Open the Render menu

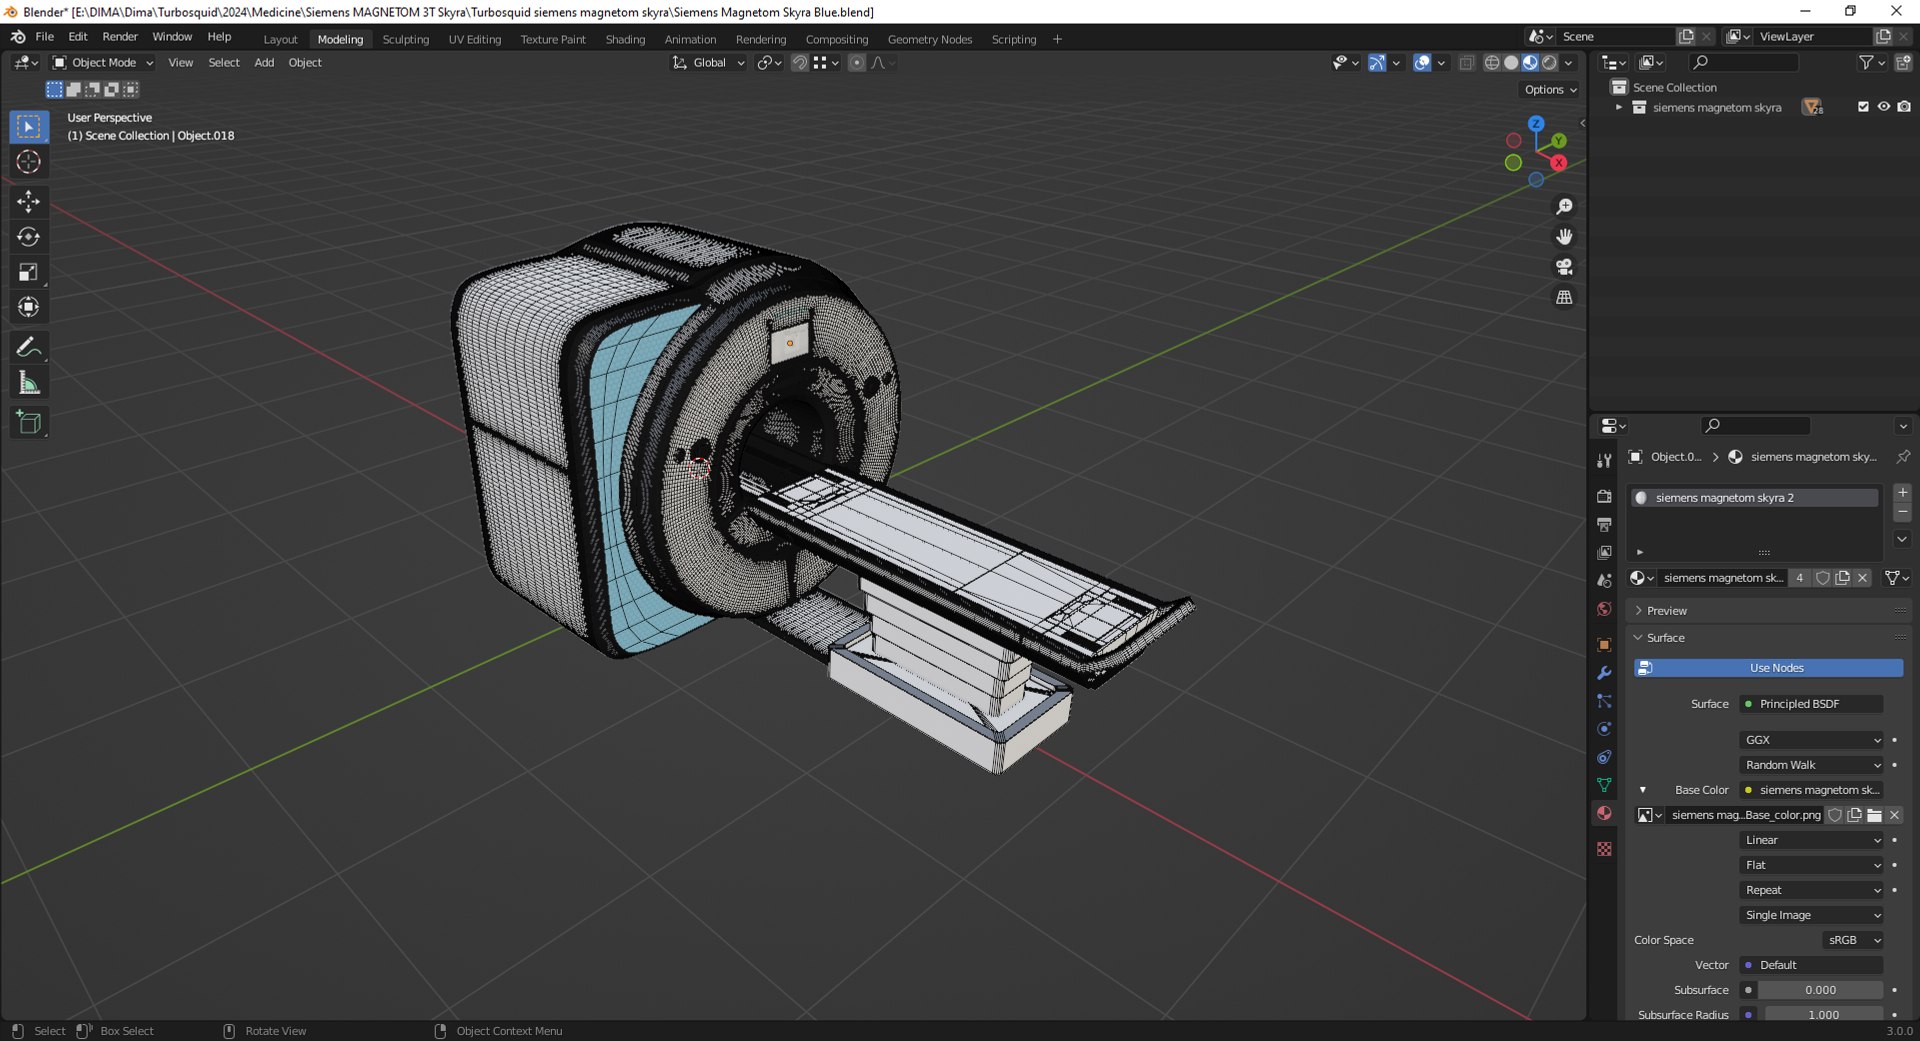coord(120,37)
